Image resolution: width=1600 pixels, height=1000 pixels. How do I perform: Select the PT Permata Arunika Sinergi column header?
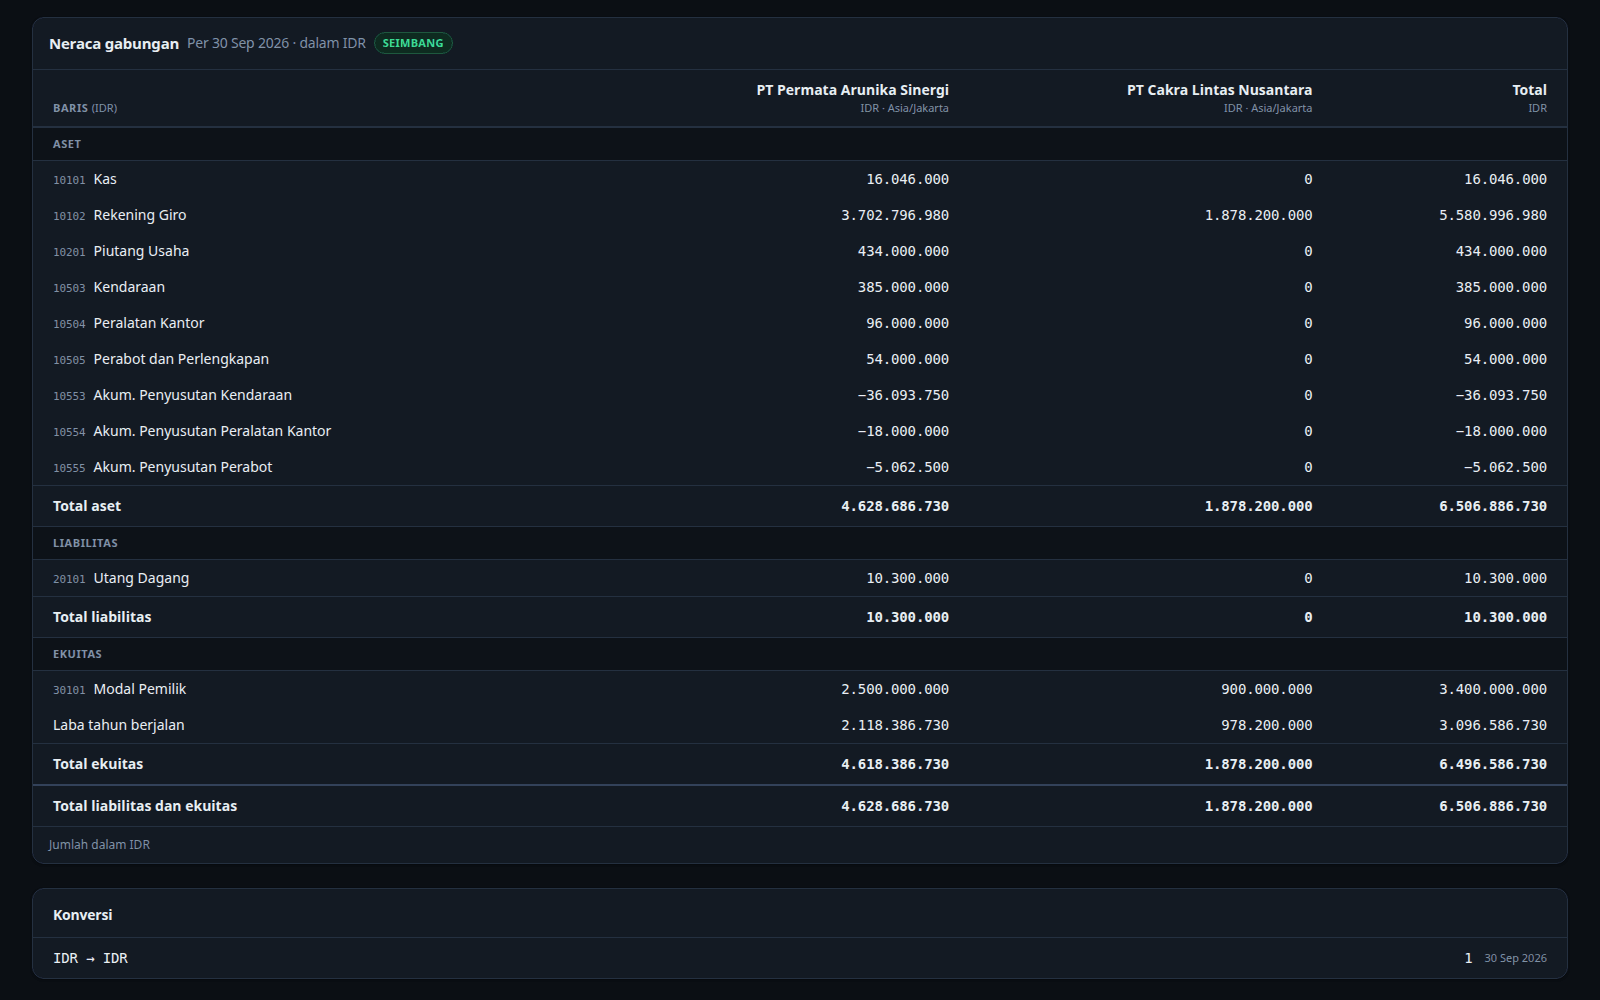pyautogui.click(x=852, y=98)
